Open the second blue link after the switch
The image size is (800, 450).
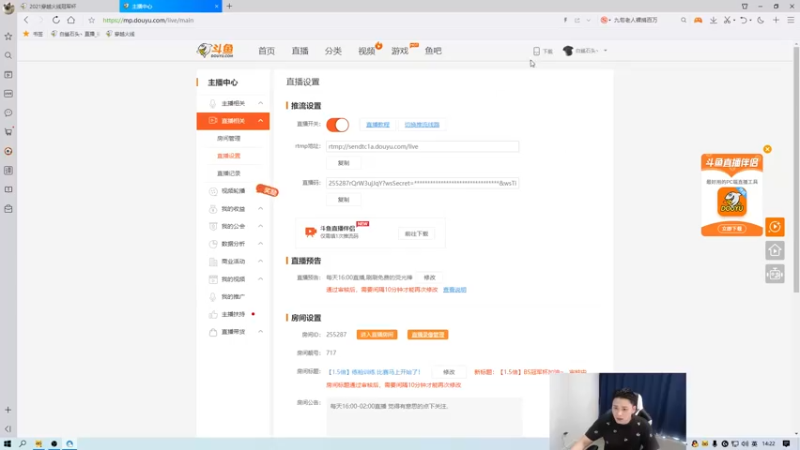[422, 124]
